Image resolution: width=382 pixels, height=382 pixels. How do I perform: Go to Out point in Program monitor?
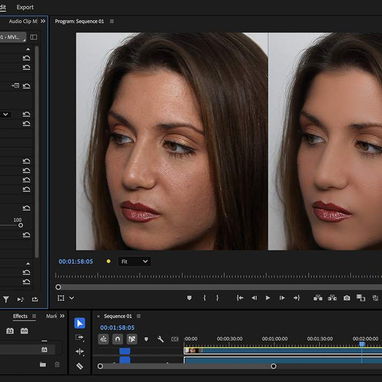tap(296, 298)
